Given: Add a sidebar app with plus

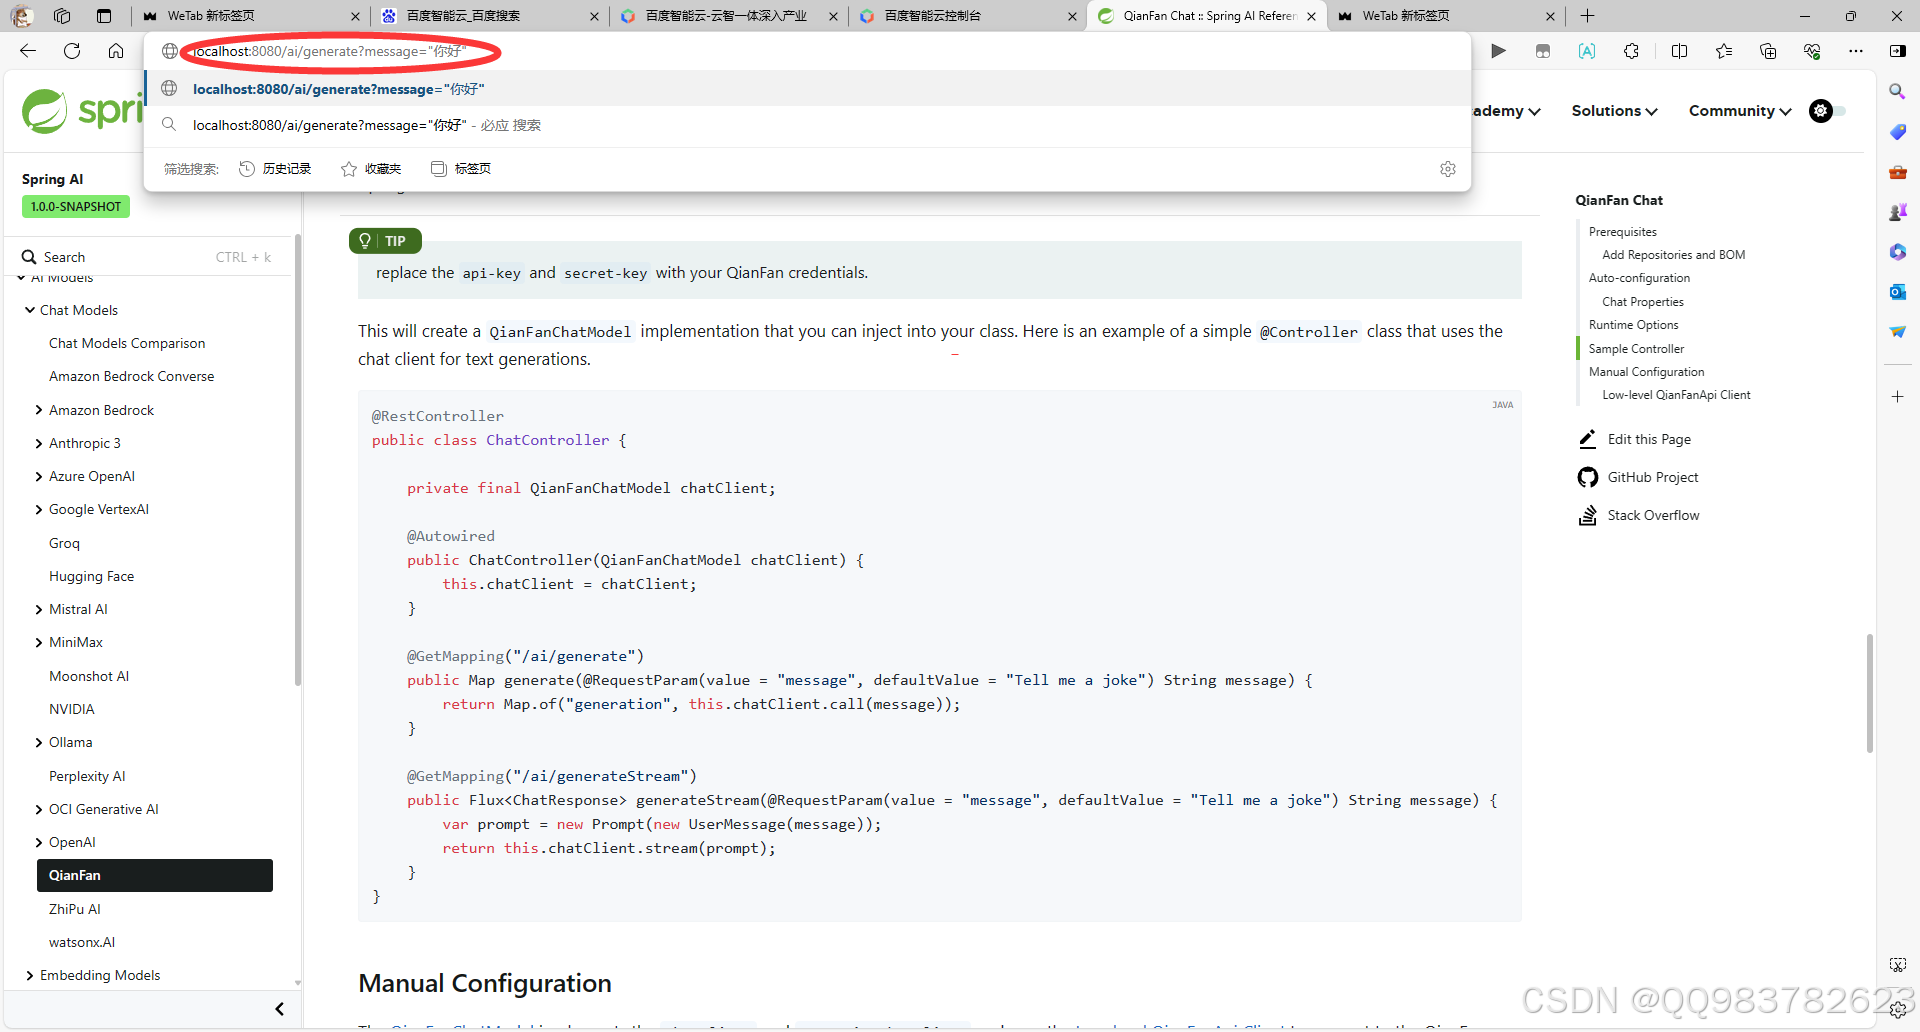Looking at the screenshot, I should (x=1897, y=397).
